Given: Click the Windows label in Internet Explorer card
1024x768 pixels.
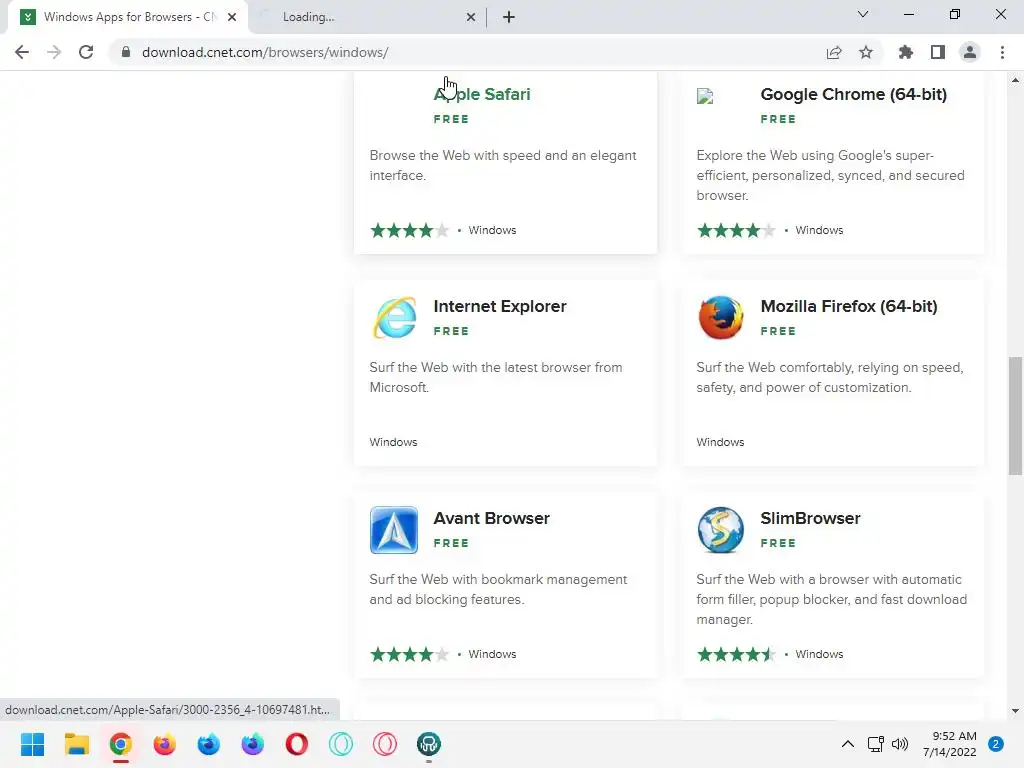Looking at the screenshot, I should pyautogui.click(x=393, y=442).
